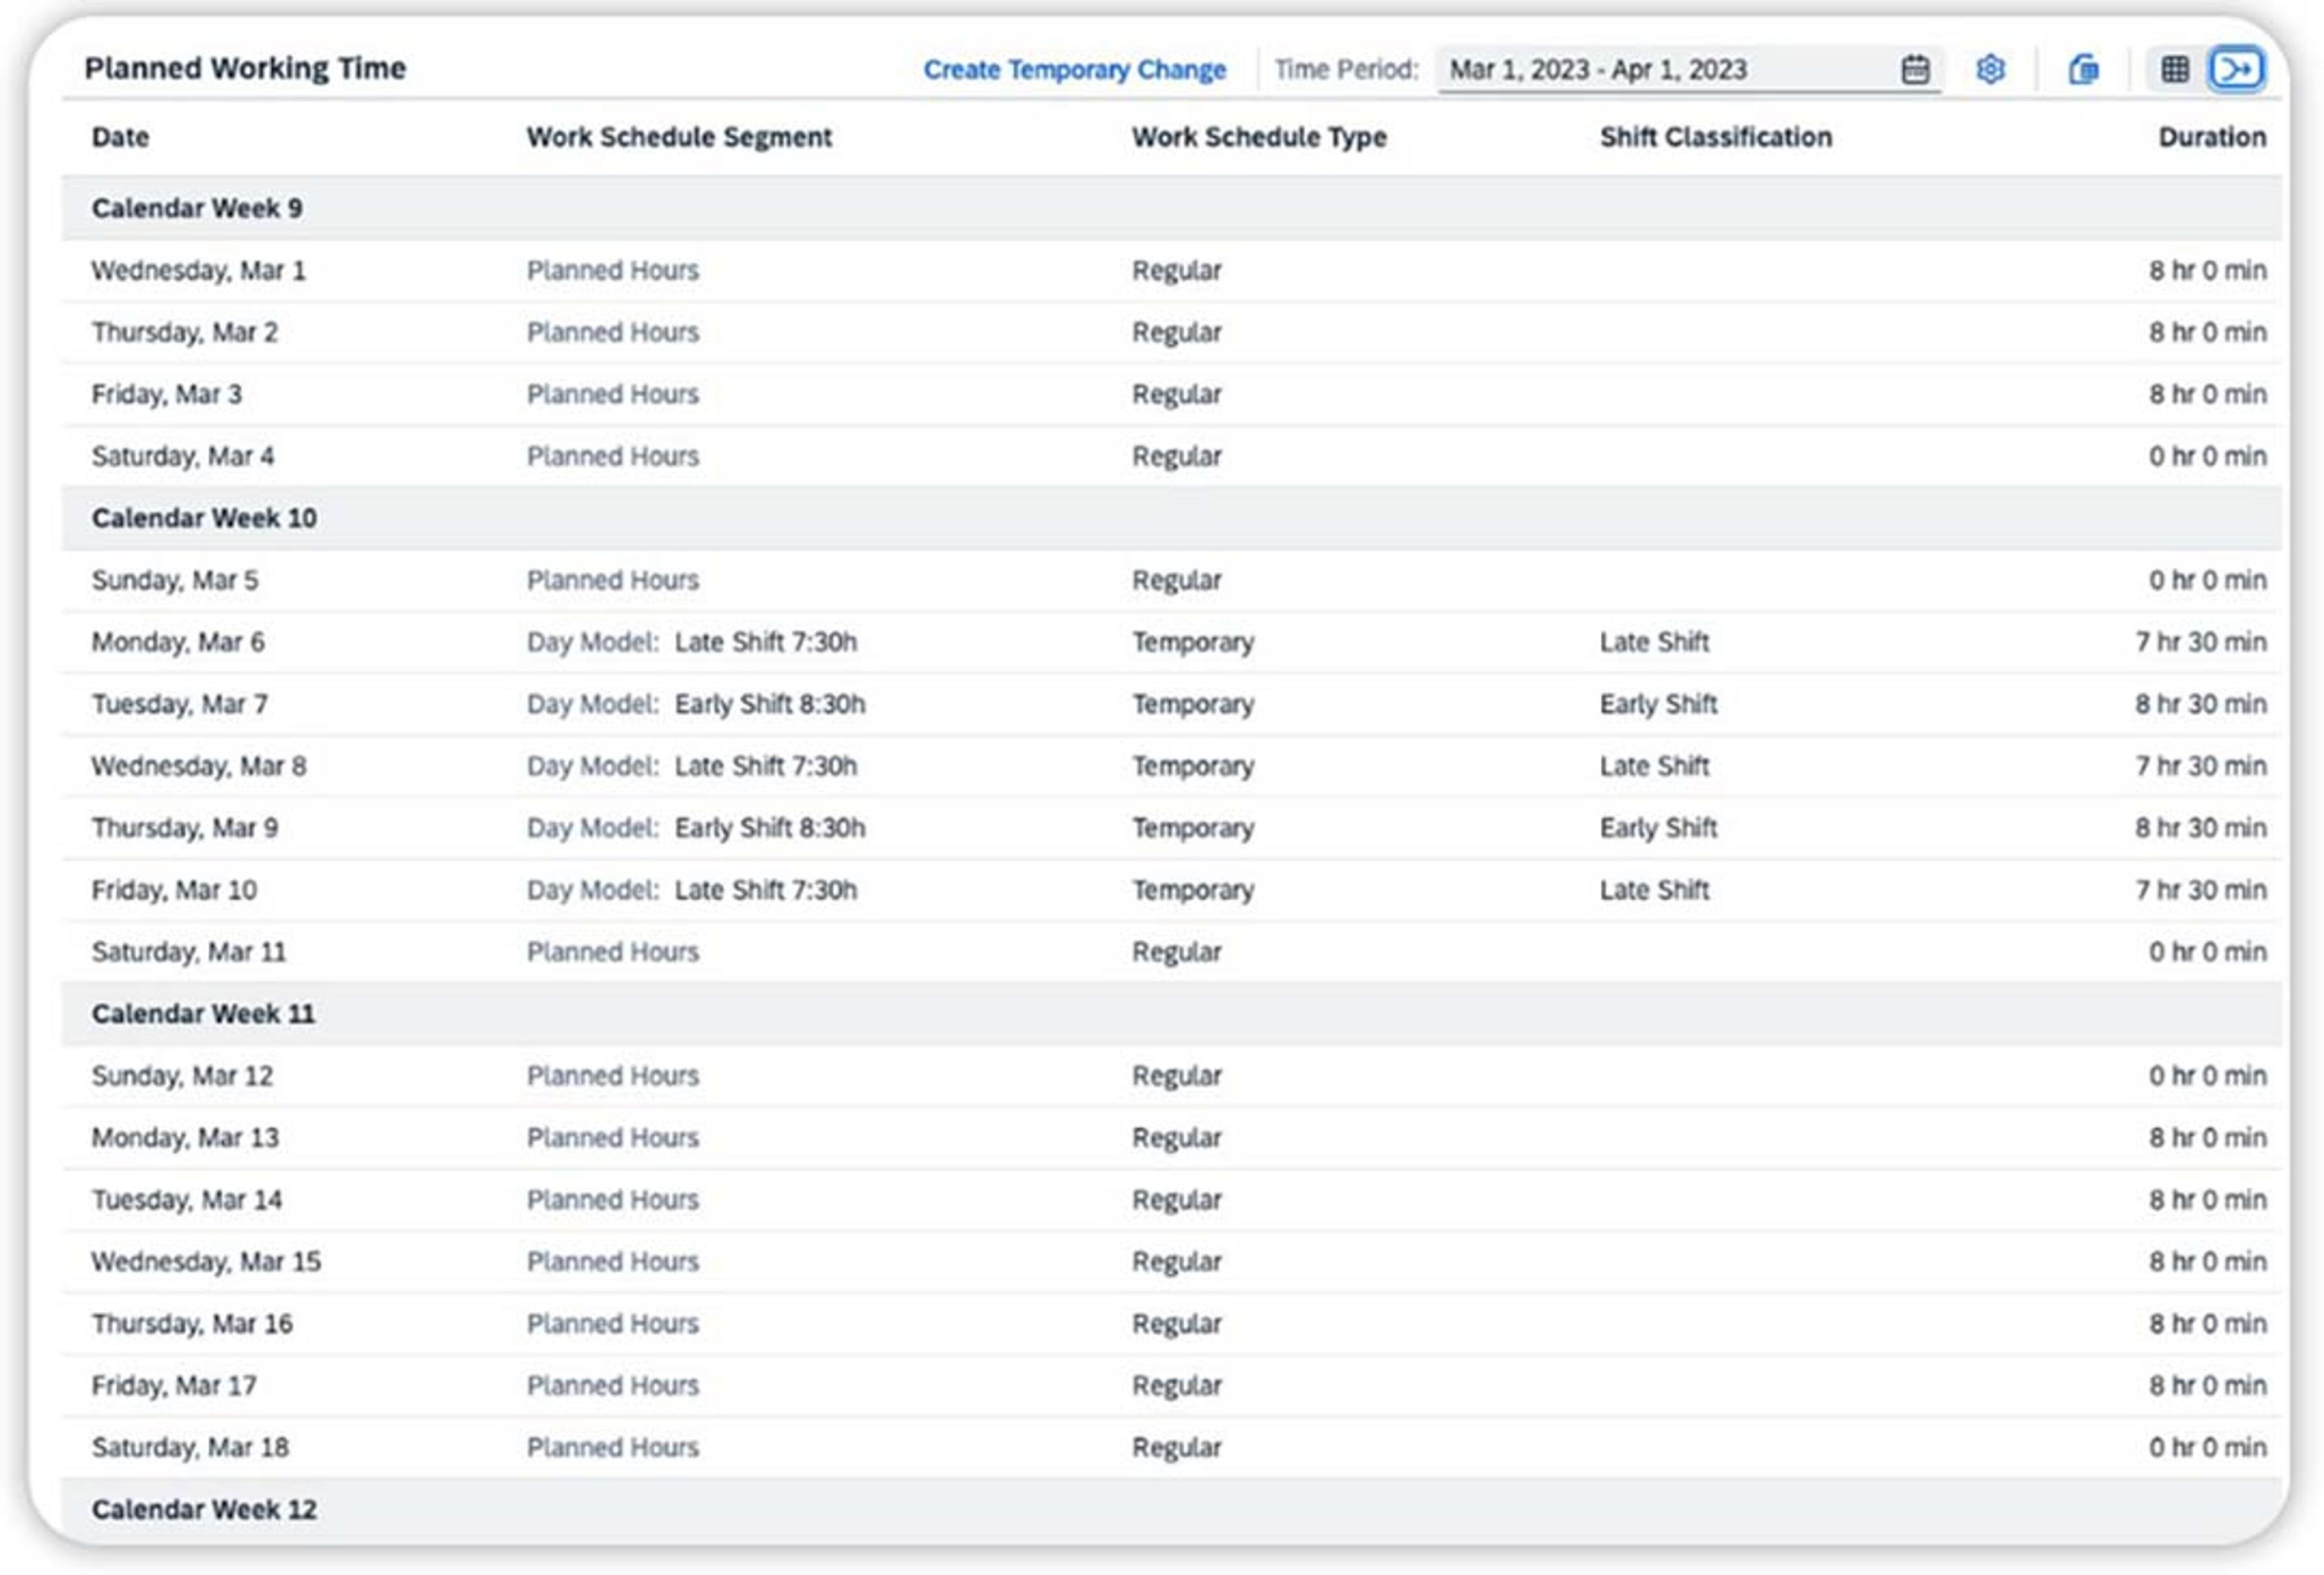Click Day Model Early Shift 8:30h for Mar 9
The height and width of the screenshot is (1575, 2324).
tap(696, 828)
